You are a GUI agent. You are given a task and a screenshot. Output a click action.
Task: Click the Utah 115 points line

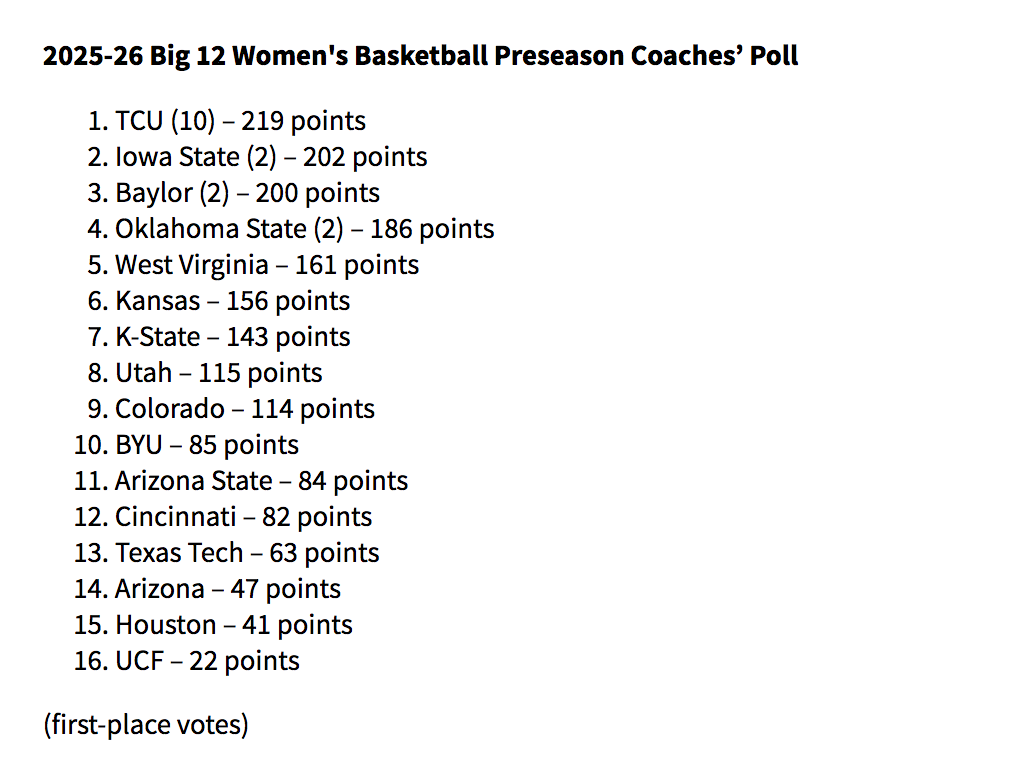218,373
